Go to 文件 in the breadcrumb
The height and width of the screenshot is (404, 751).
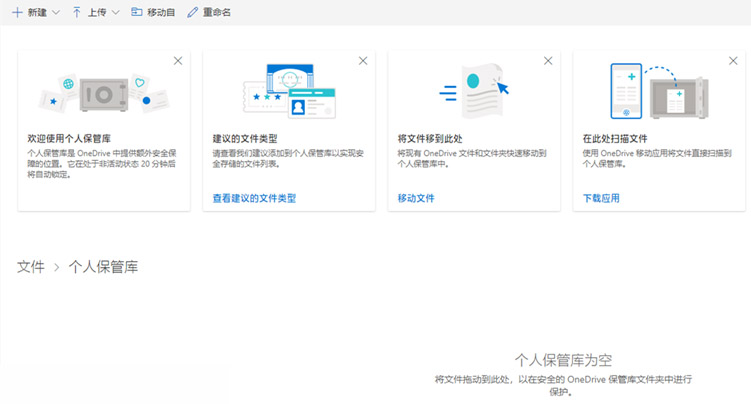pyautogui.click(x=30, y=267)
